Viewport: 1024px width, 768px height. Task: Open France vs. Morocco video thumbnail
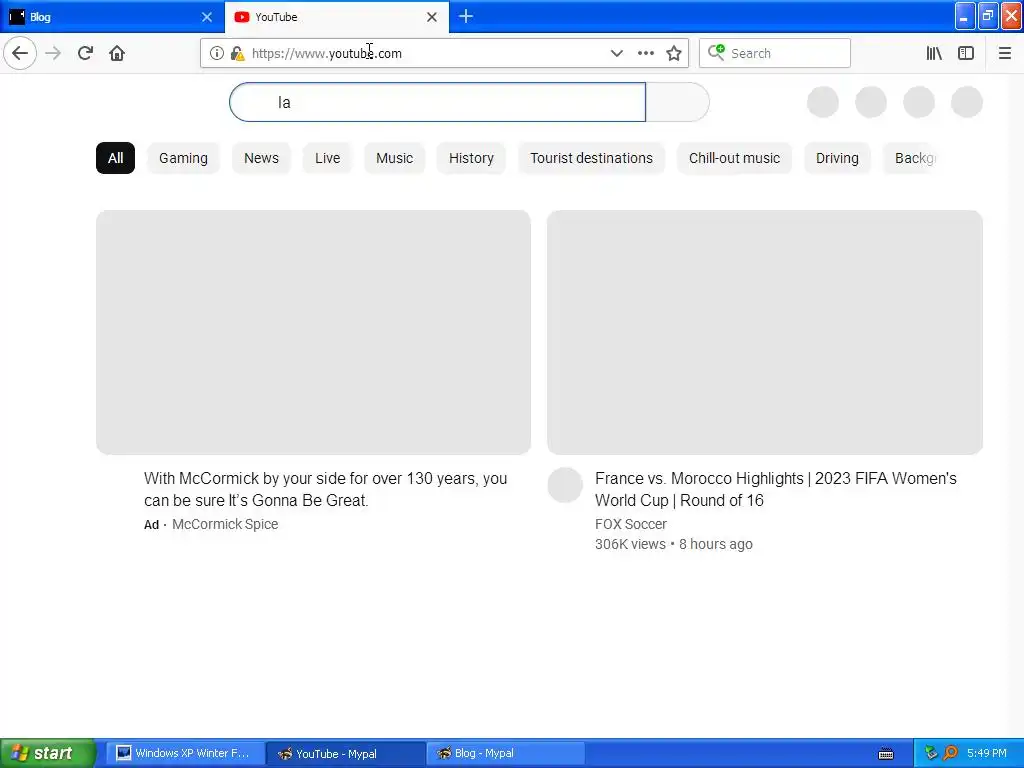[x=765, y=332]
